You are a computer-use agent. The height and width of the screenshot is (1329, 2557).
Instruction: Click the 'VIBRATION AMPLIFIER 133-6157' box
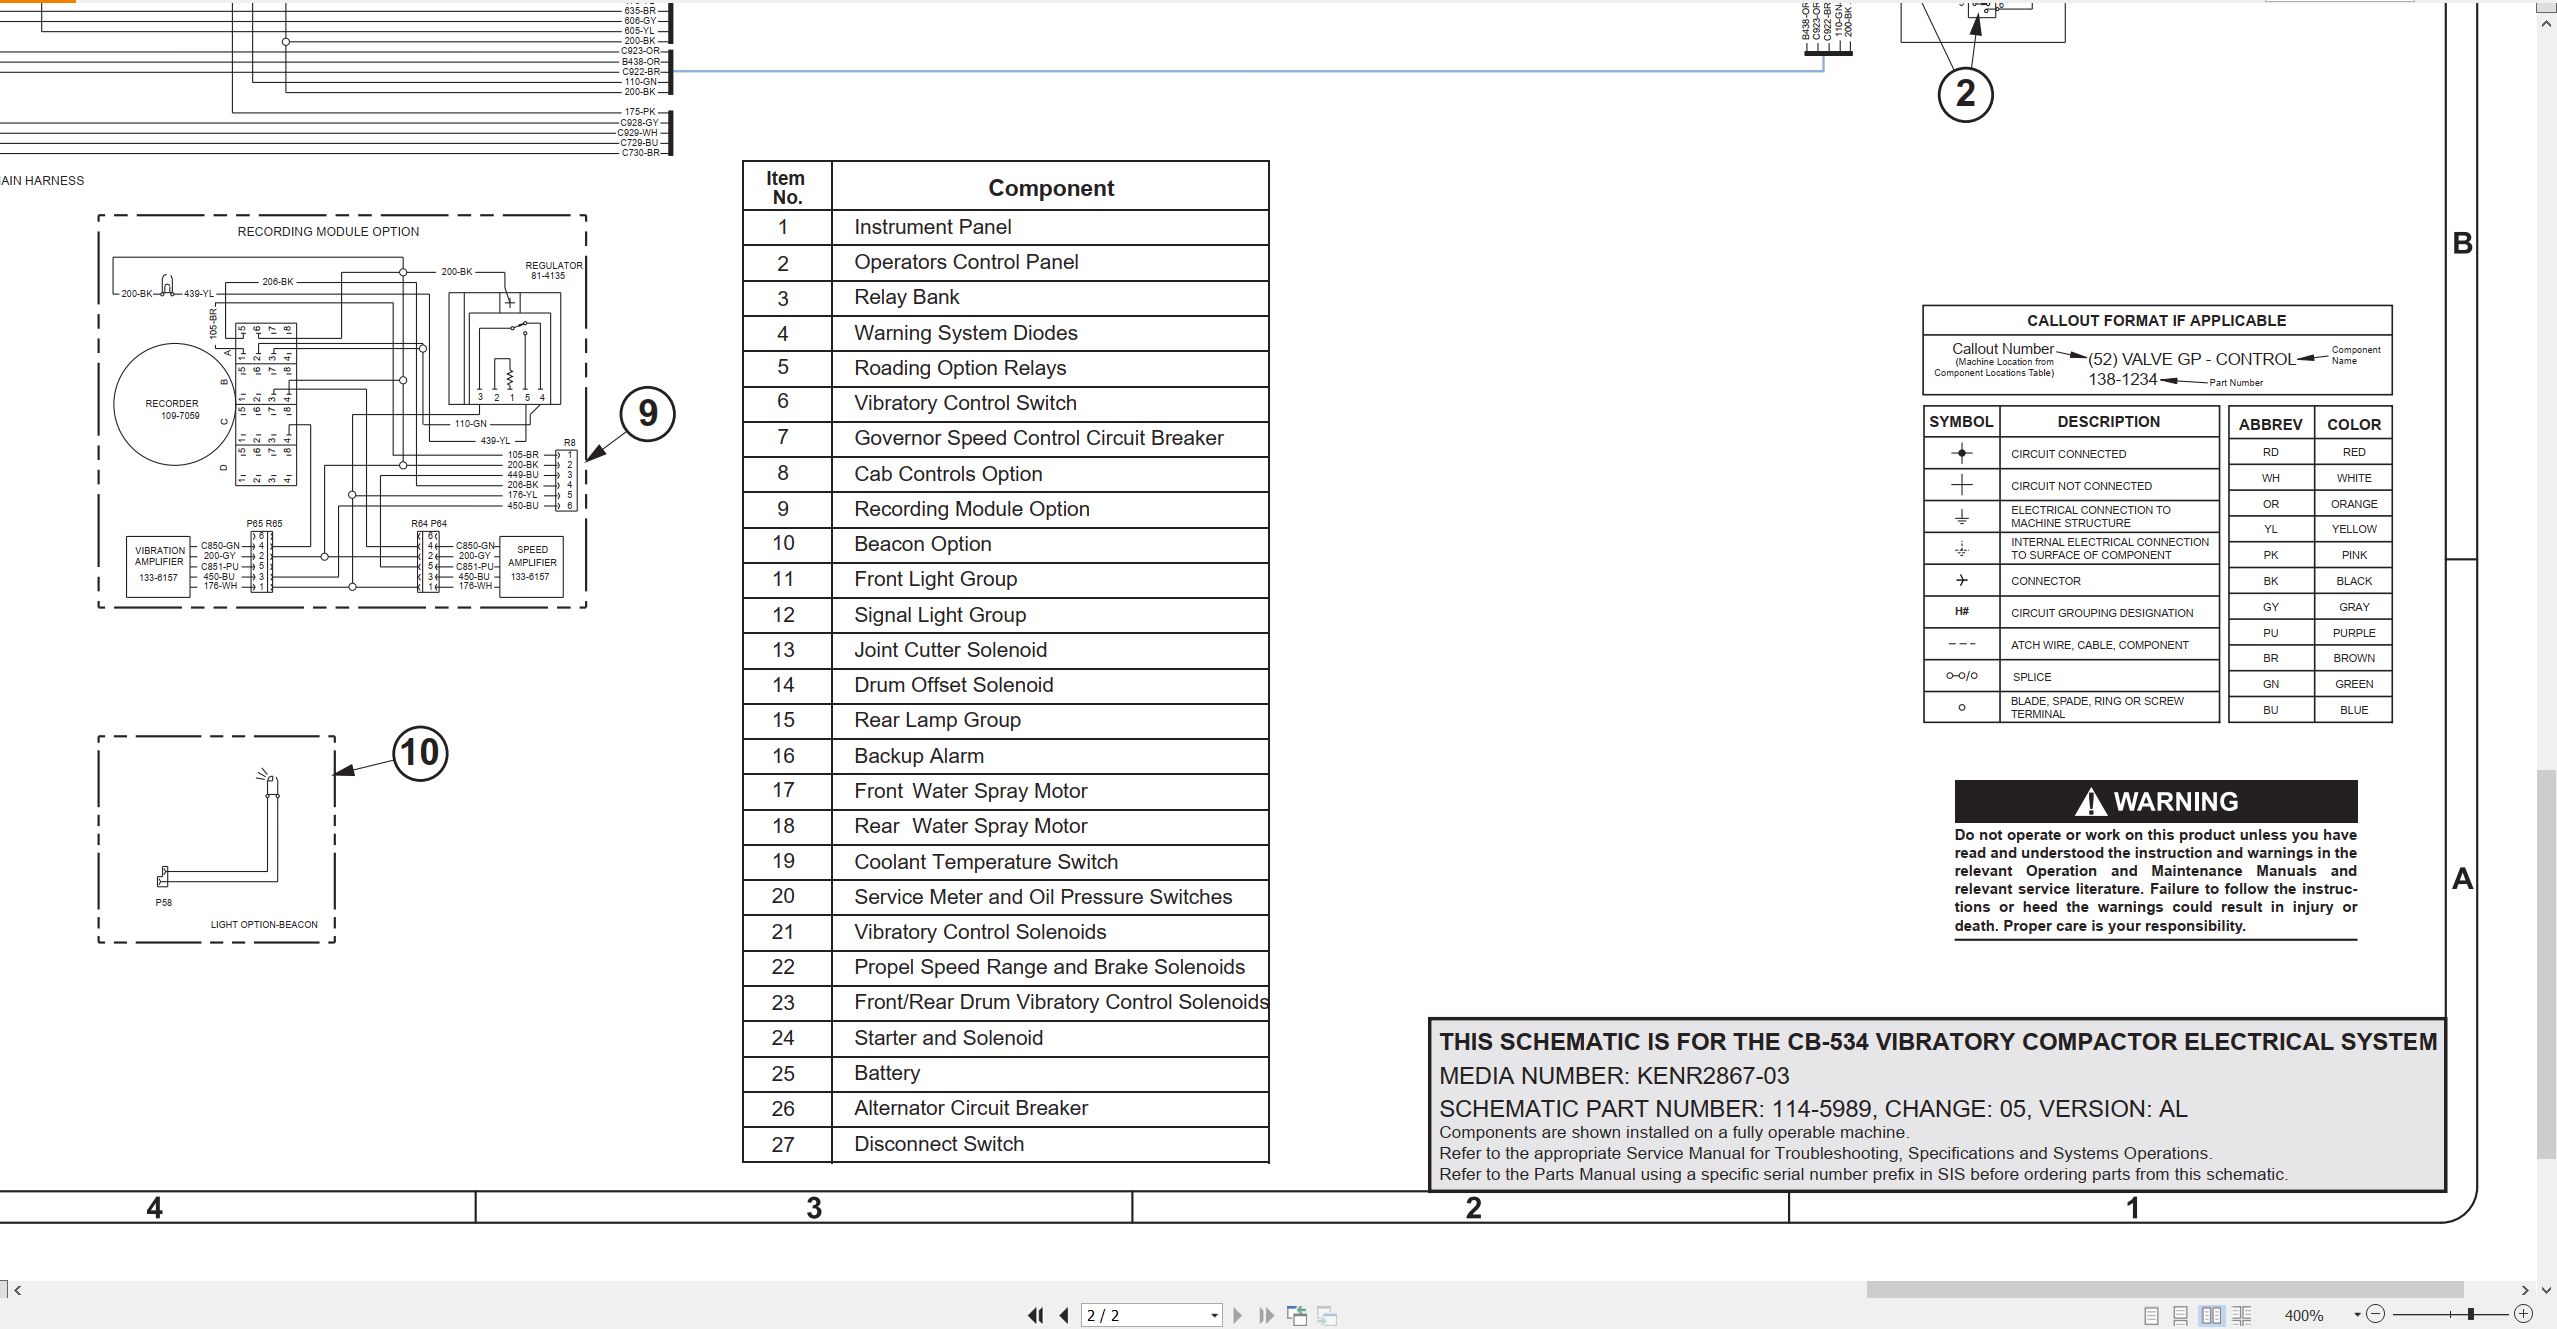click(x=158, y=565)
